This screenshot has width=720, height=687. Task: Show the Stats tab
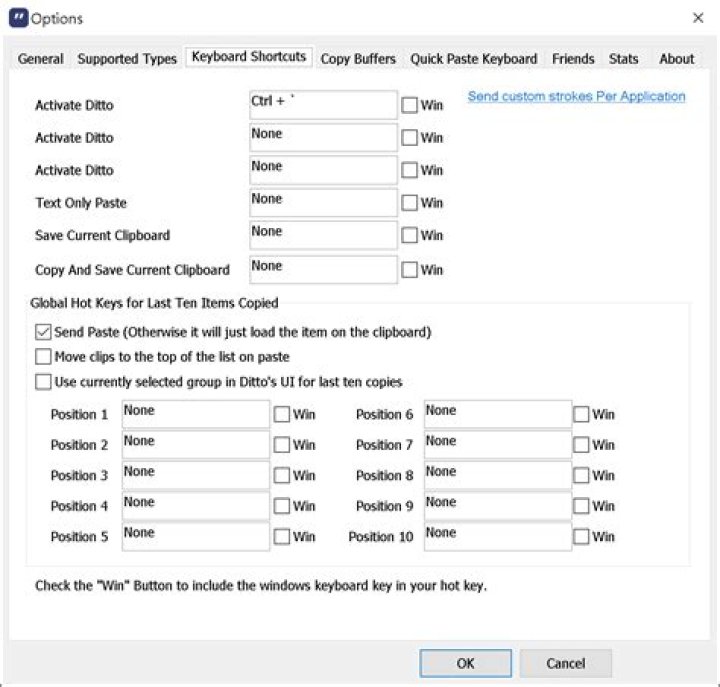[623, 59]
